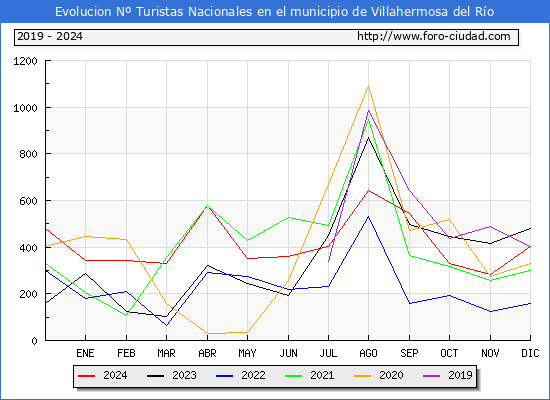The height and width of the screenshot is (400, 550).
Task: Select the 2019 legend label
Action: coord(460,375)
